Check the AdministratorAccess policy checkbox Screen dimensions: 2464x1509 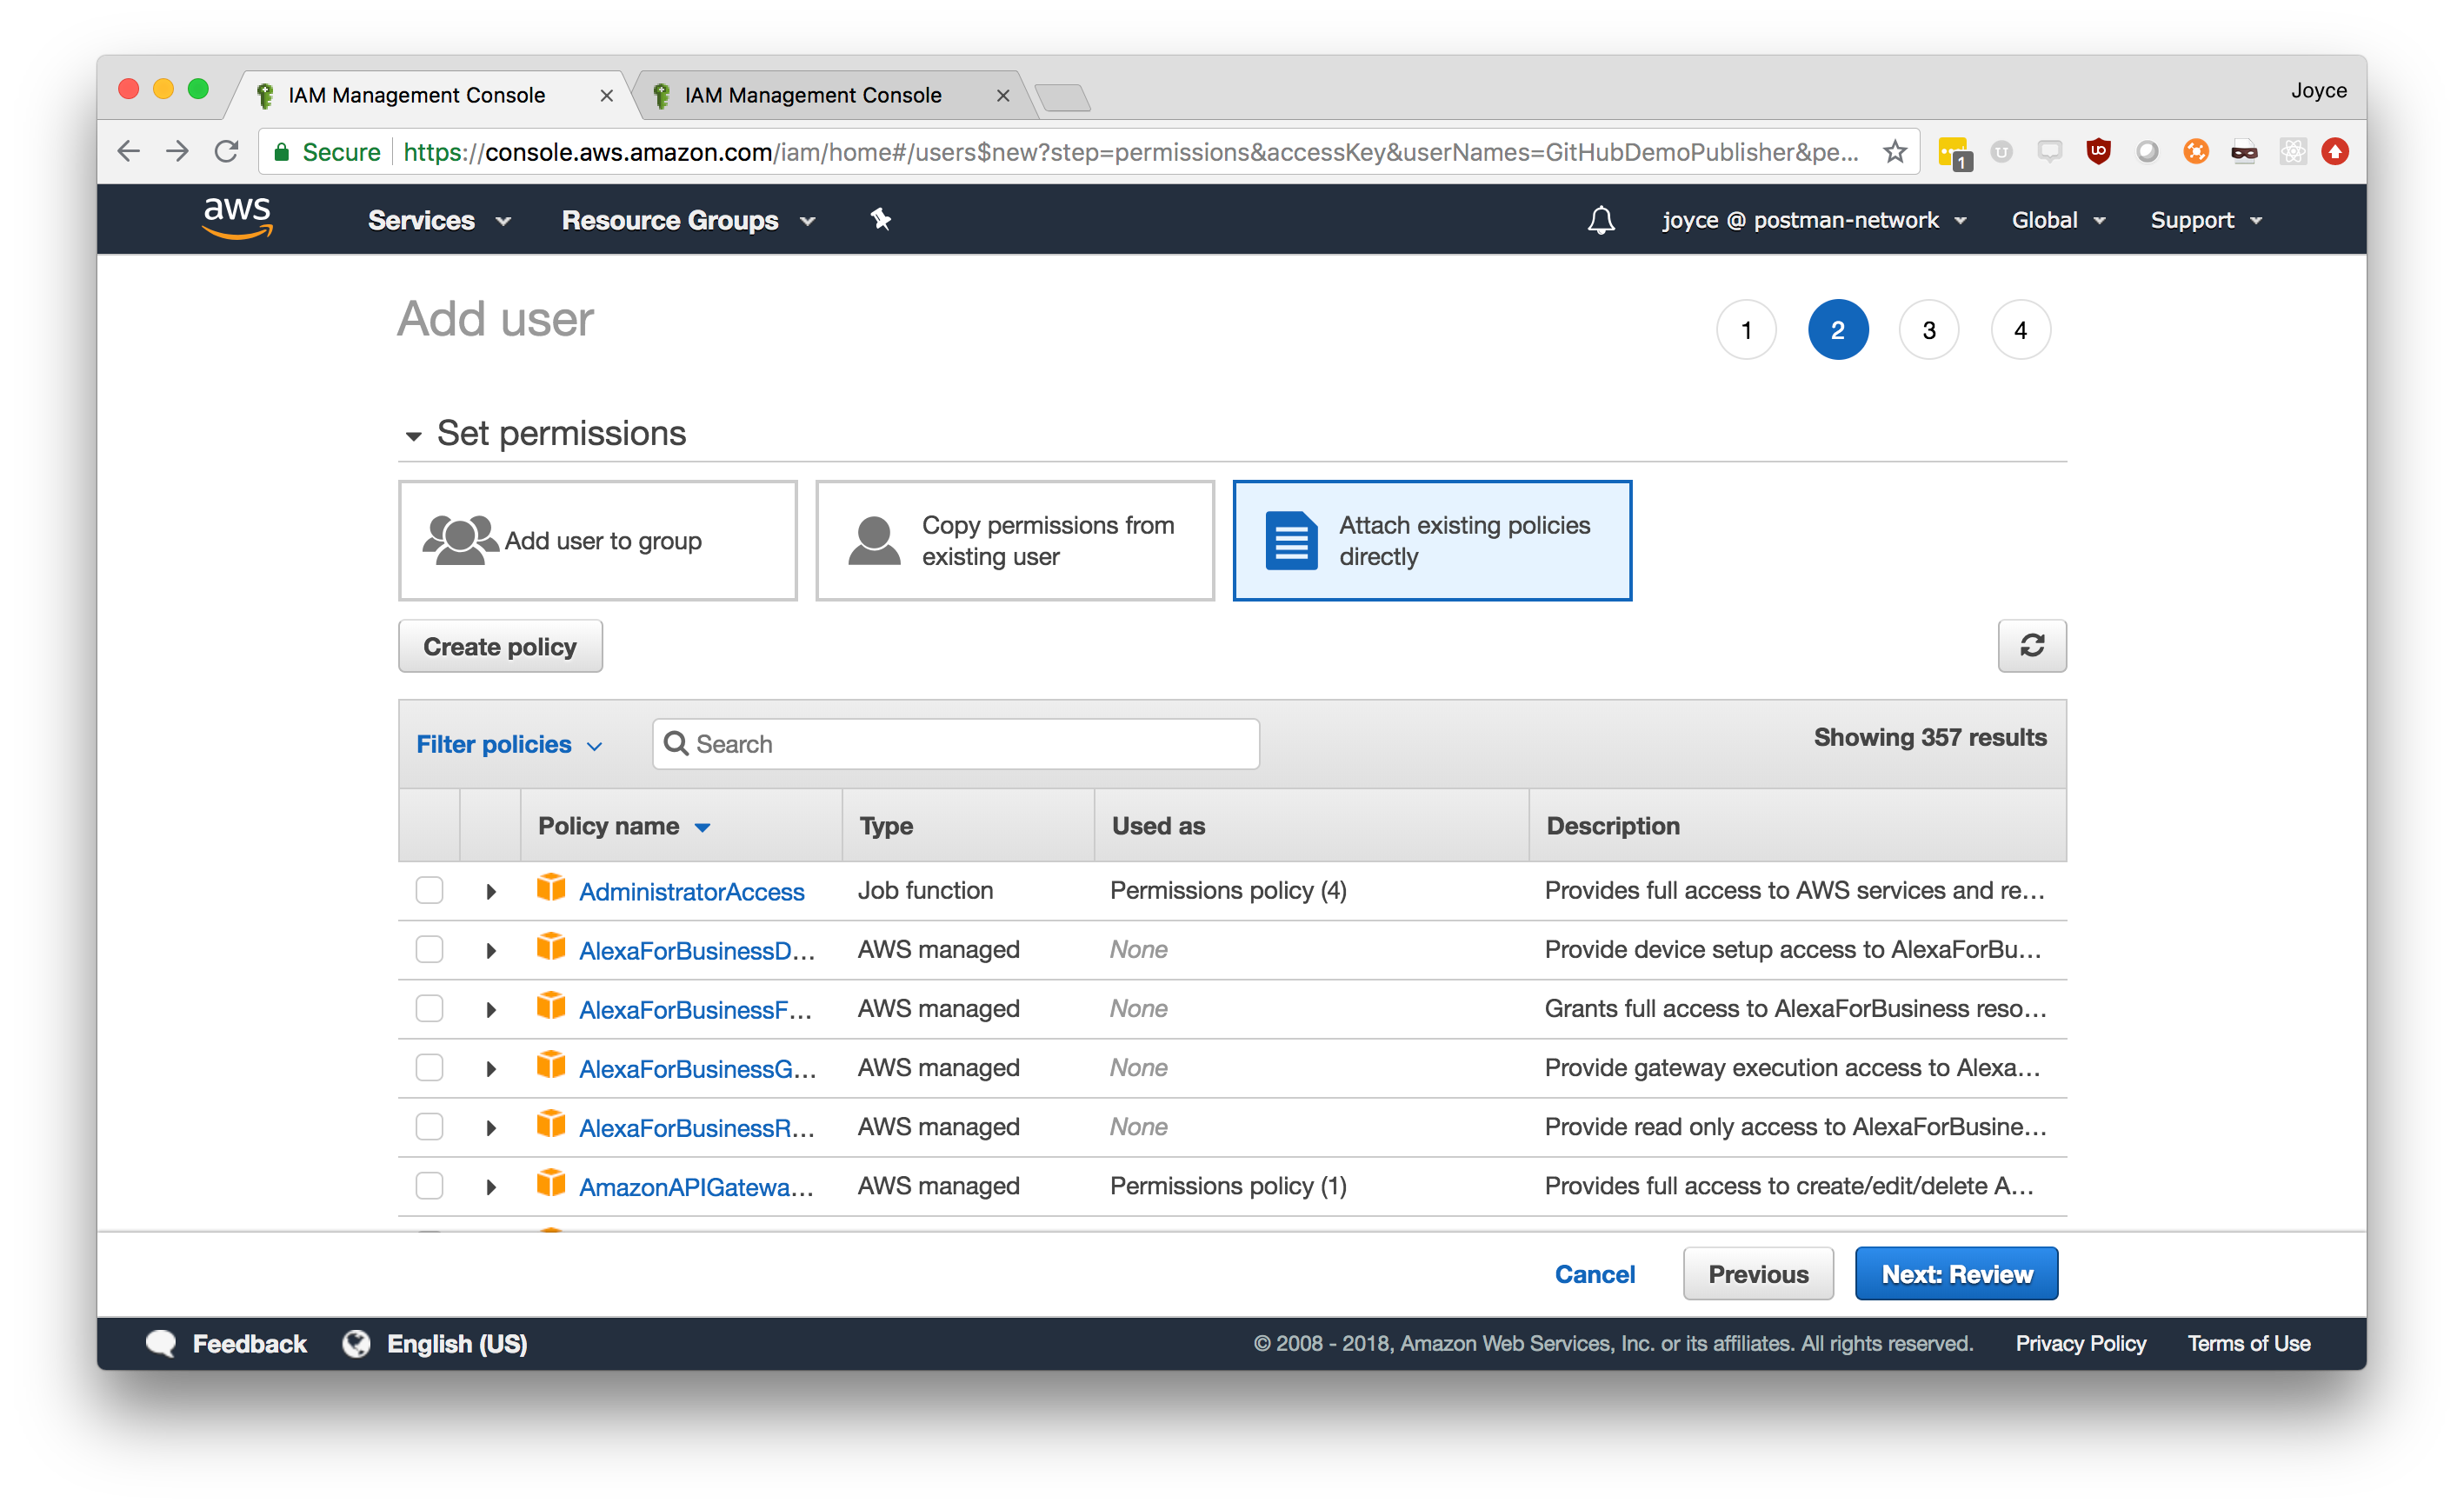(x=430, y=890)
